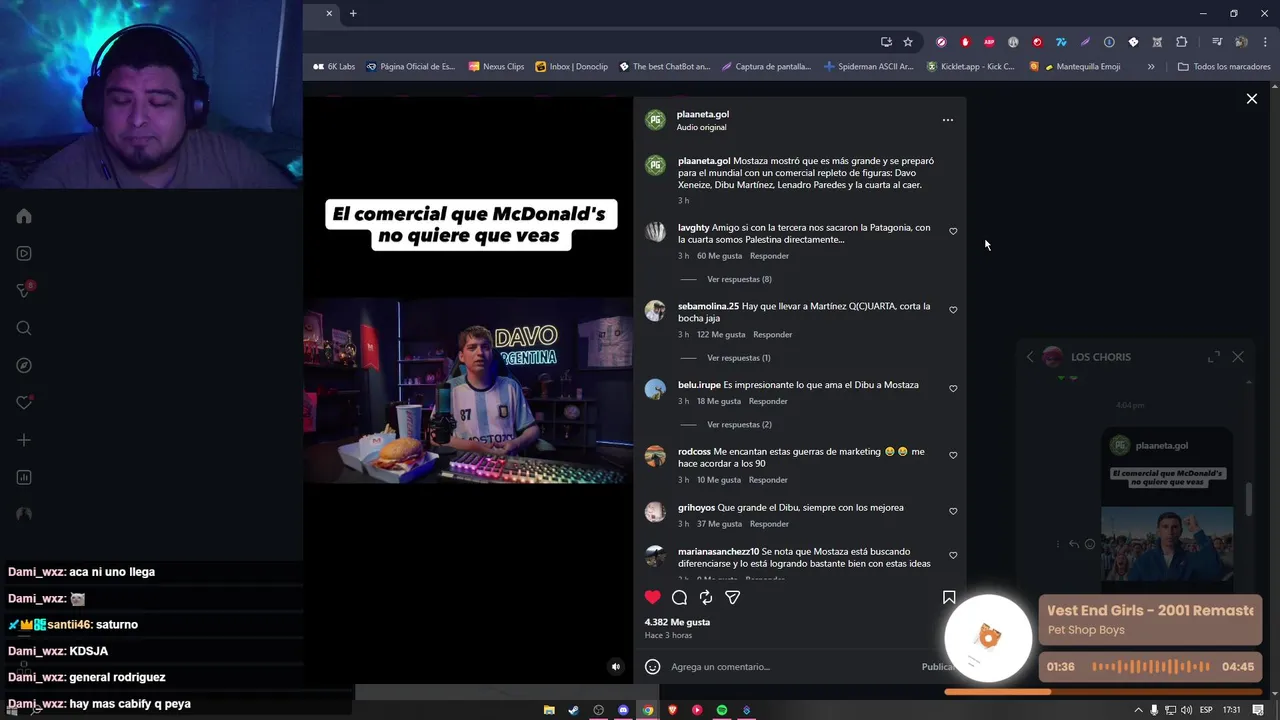Click the repost icon under post
This screenshot has width=1280, height=720.
pyautogui.click(x=706, y=597)
